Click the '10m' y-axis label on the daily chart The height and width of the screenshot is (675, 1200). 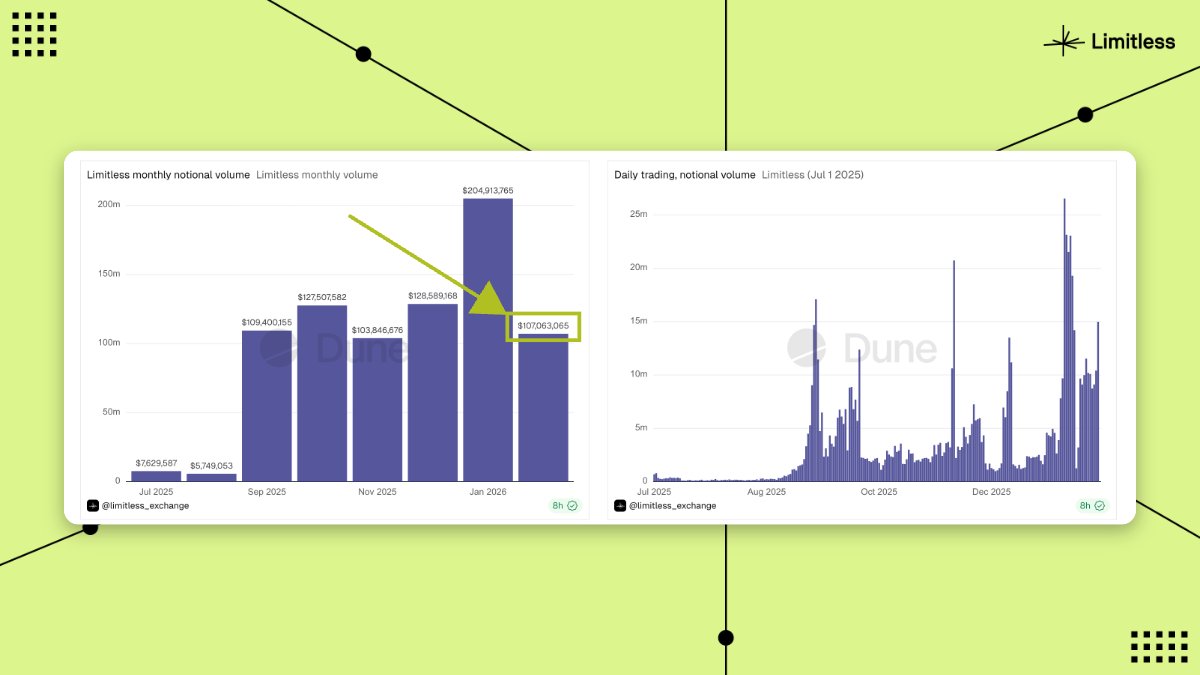click(x=638, y=374)
